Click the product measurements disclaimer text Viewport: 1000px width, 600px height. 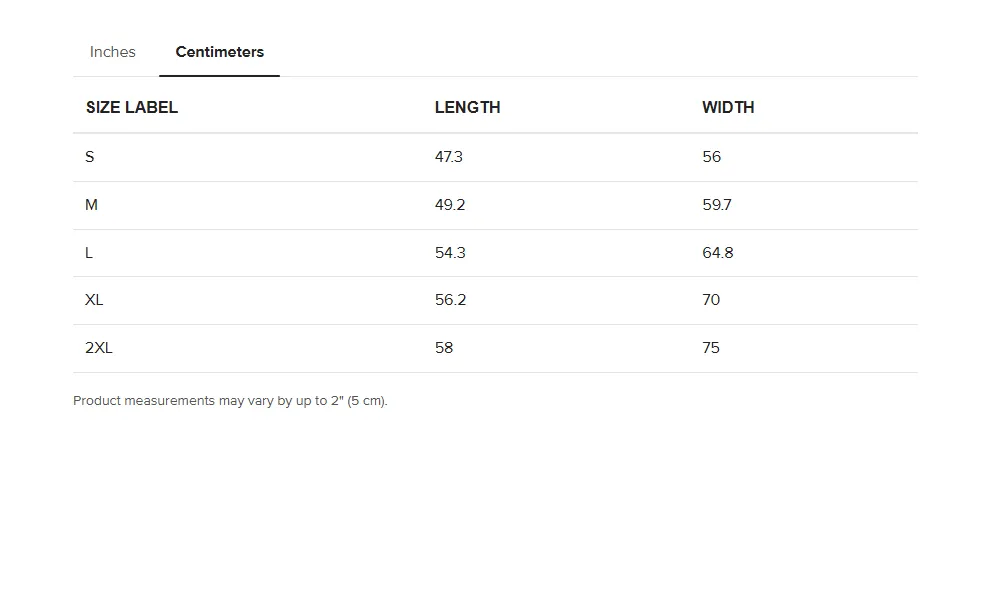230,401
